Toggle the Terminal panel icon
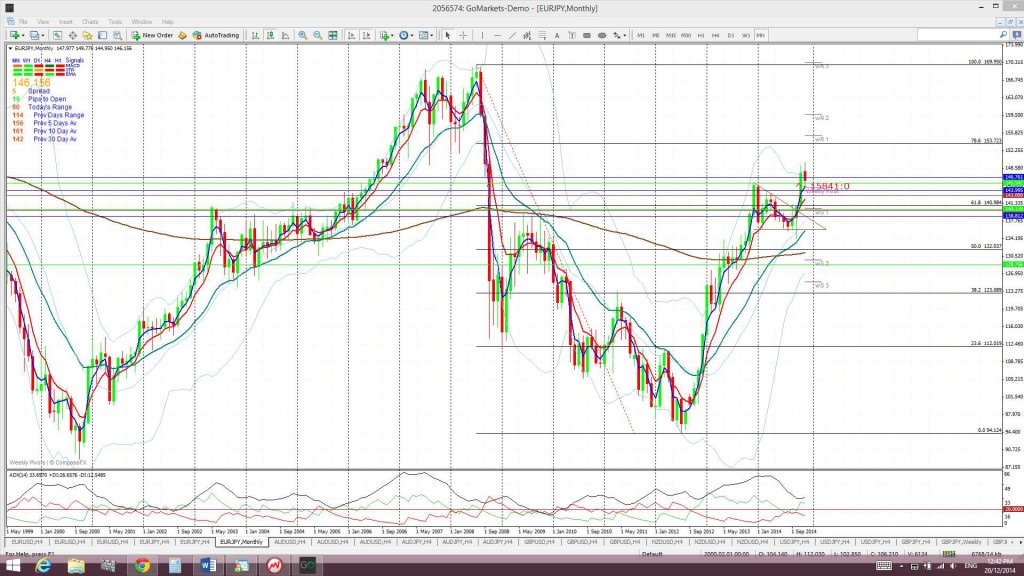Viewport: 1024px width, 576px height. tap(103, 35)
